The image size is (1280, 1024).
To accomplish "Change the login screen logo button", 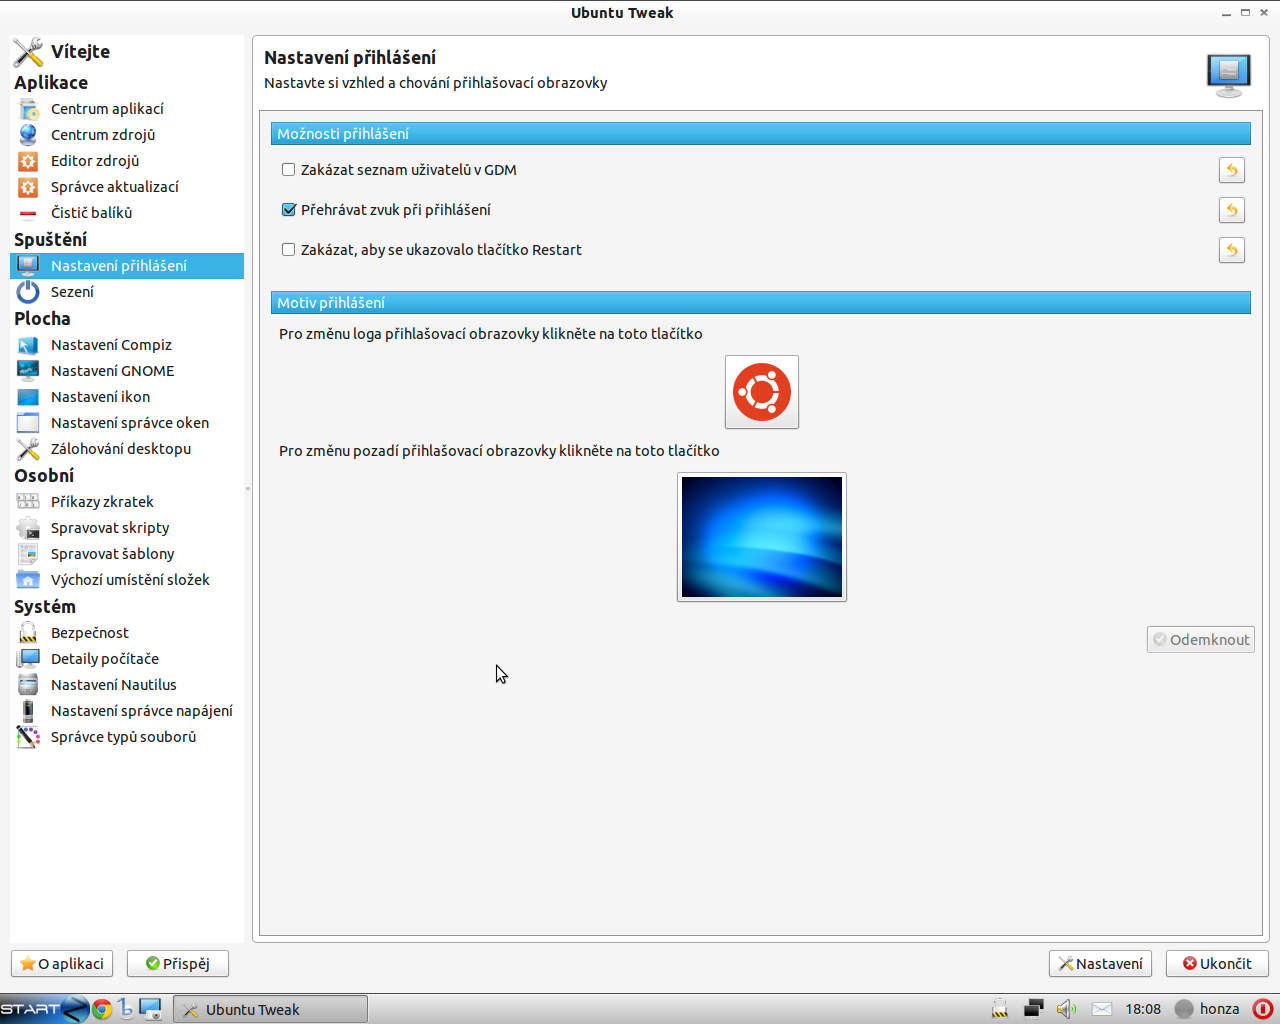I will tap(762, 392).
